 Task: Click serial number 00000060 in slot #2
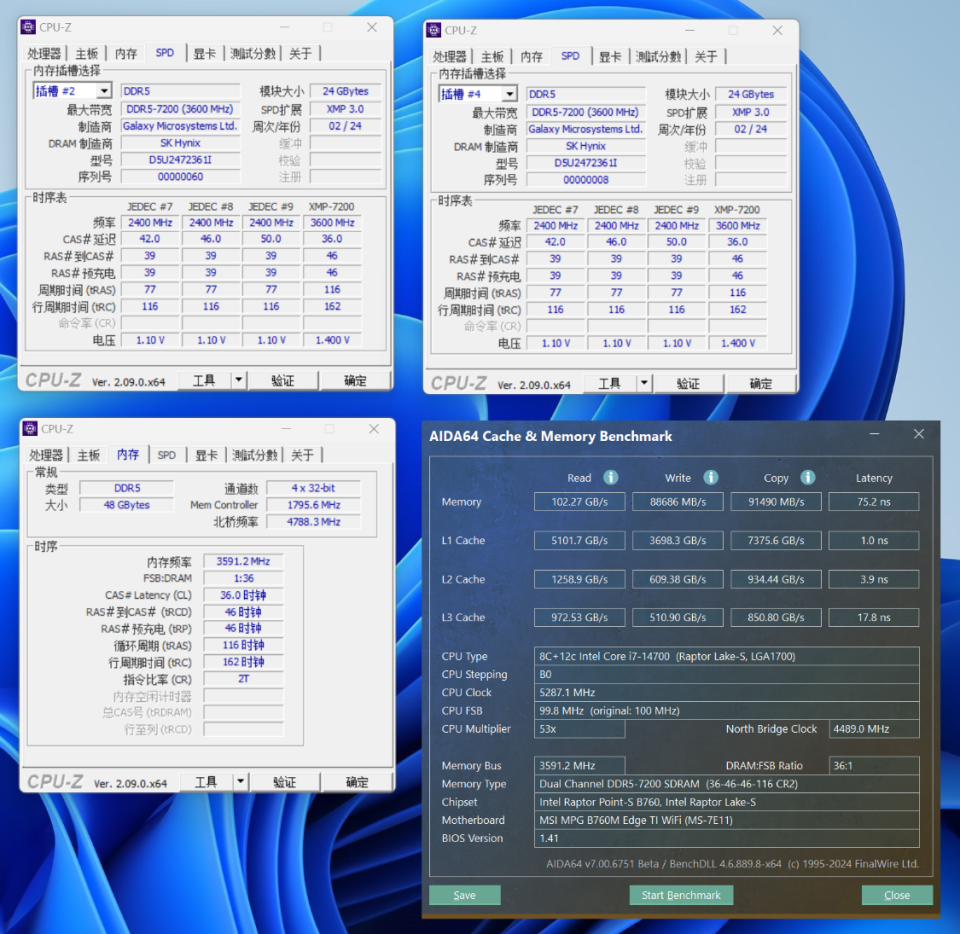coord(180,177)
